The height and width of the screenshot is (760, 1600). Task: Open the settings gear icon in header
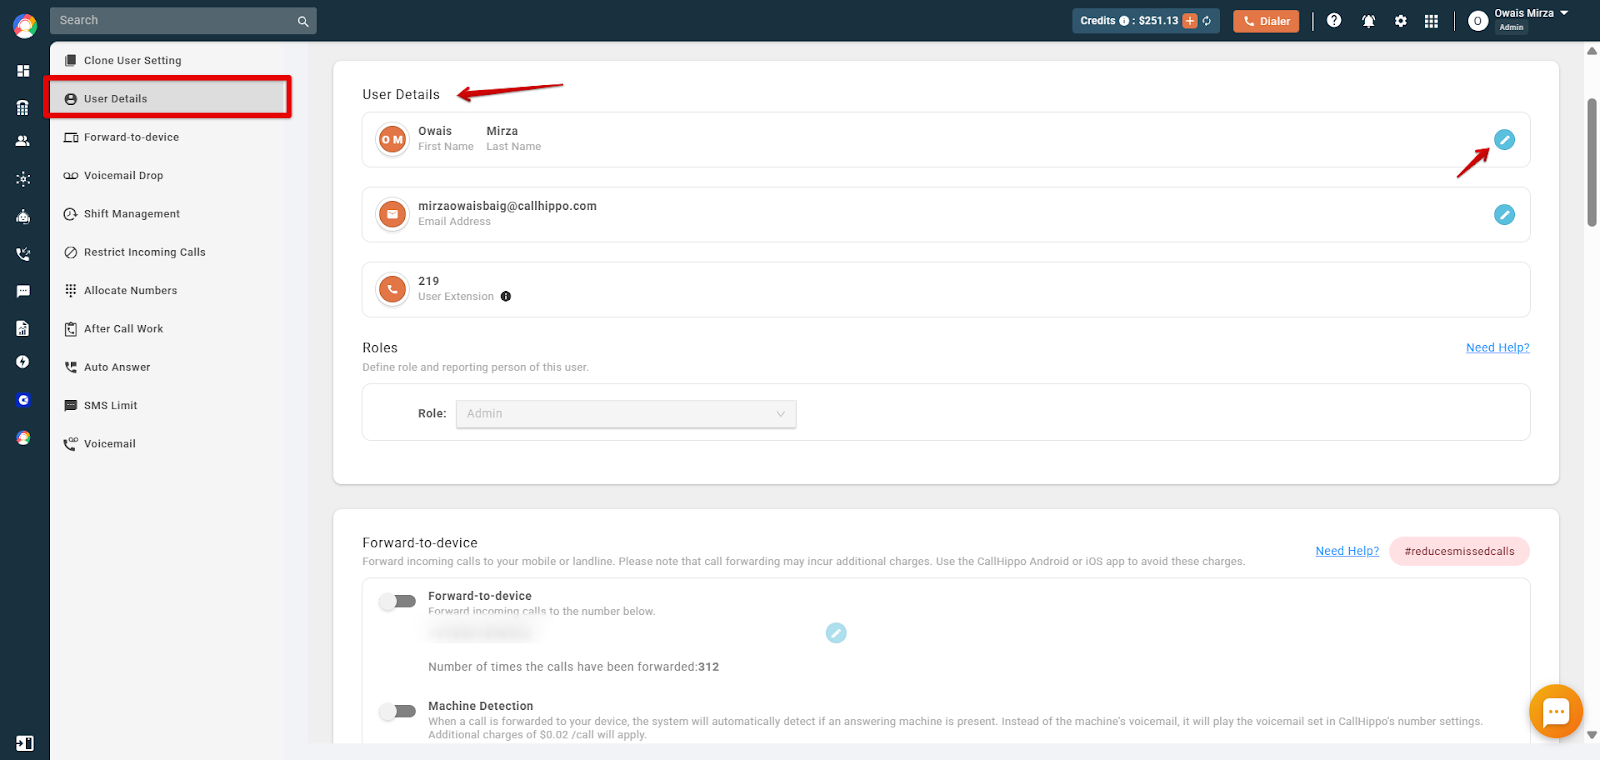(1401, 21)
